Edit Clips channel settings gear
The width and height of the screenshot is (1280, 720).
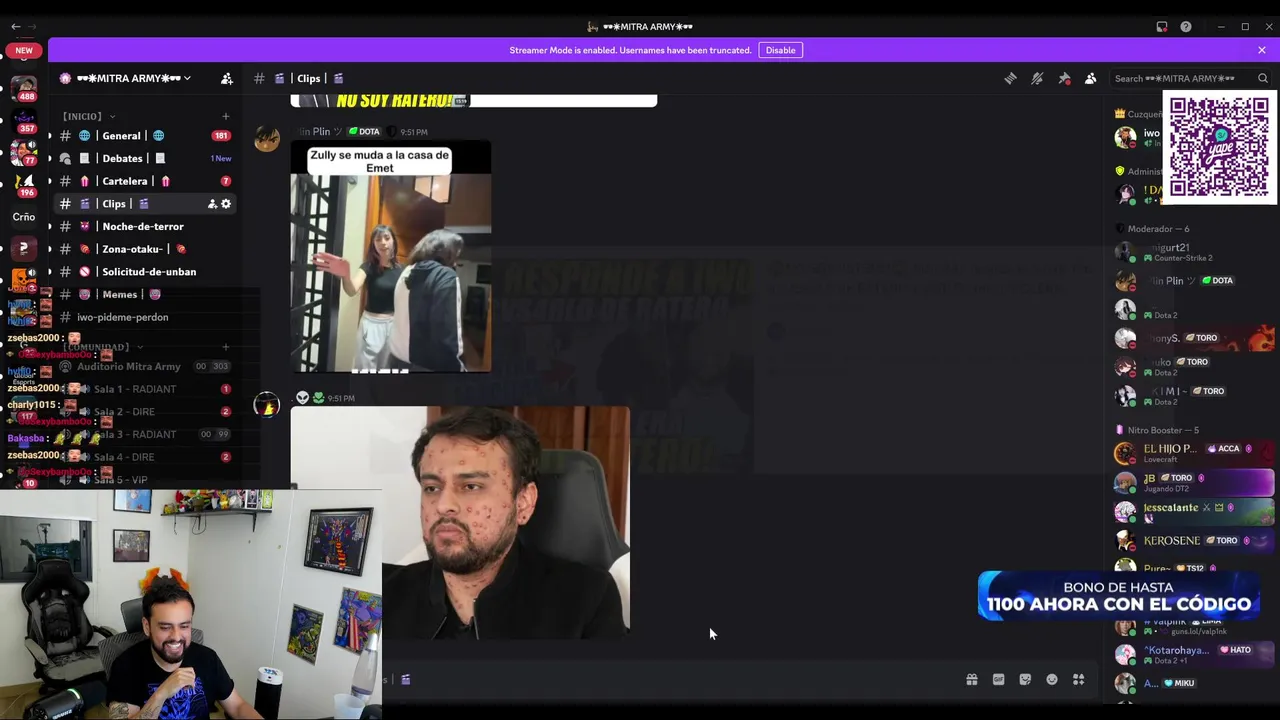tap(226, 204)
